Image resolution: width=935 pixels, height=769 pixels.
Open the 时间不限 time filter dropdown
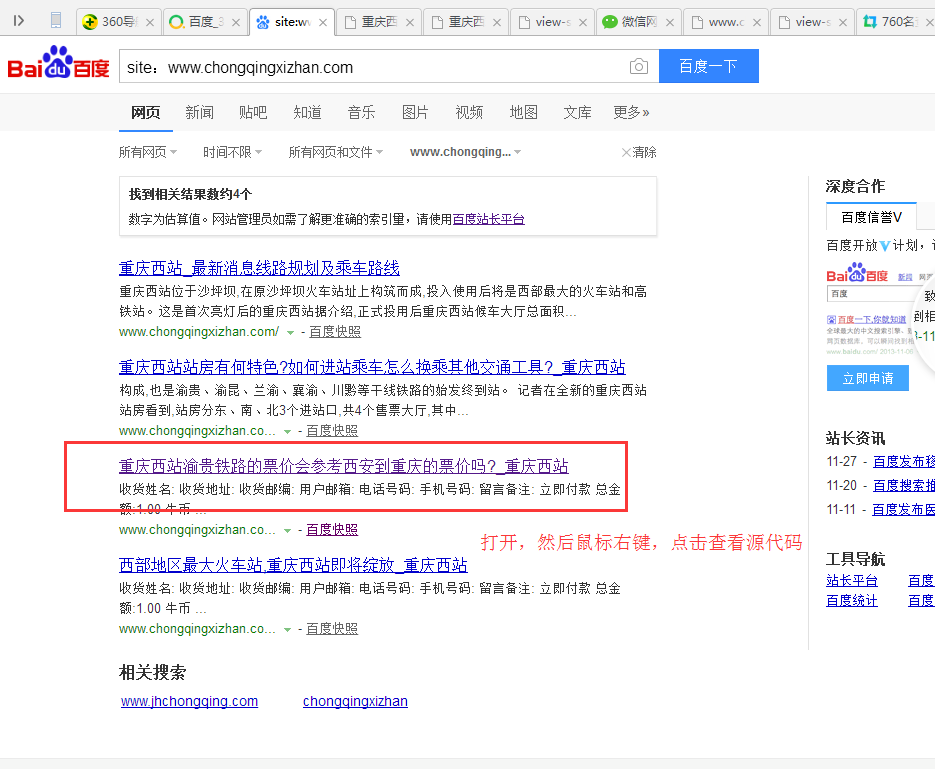(x=233, y=152)
